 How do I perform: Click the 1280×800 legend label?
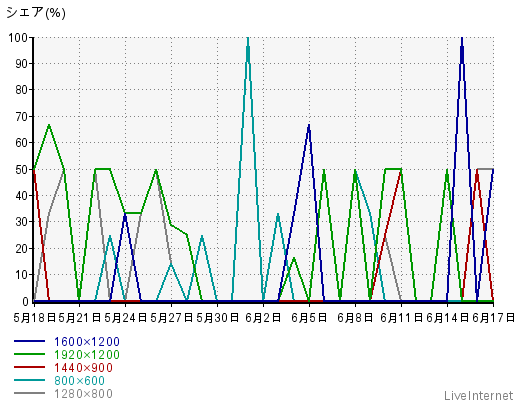[x=83, y=394]
